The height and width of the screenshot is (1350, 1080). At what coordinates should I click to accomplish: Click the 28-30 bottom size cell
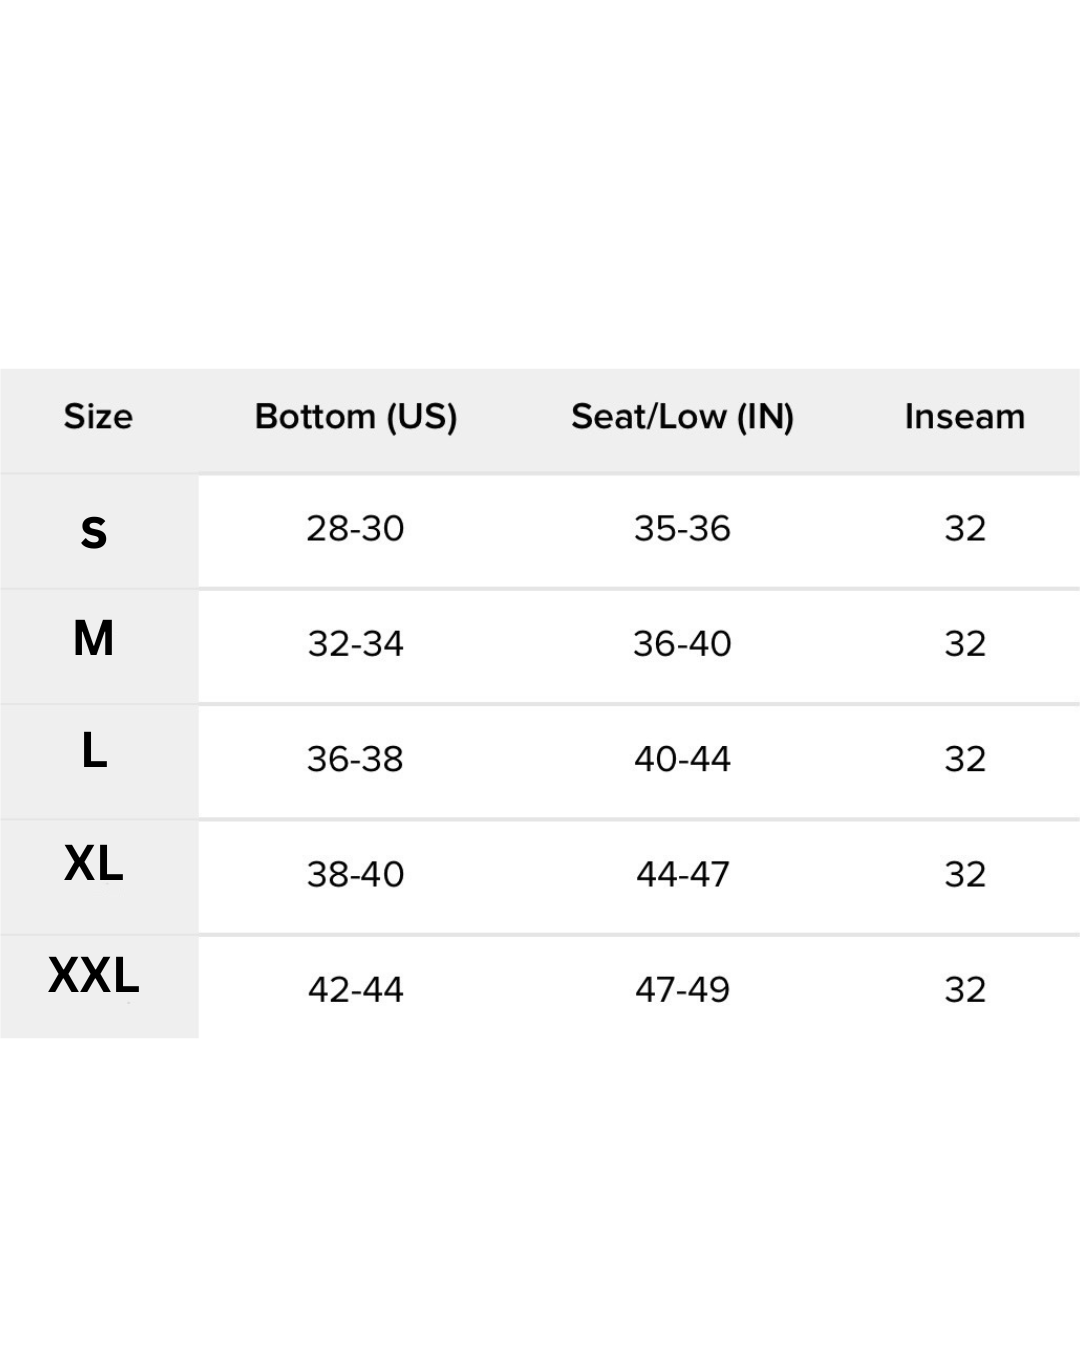[355, 528]
